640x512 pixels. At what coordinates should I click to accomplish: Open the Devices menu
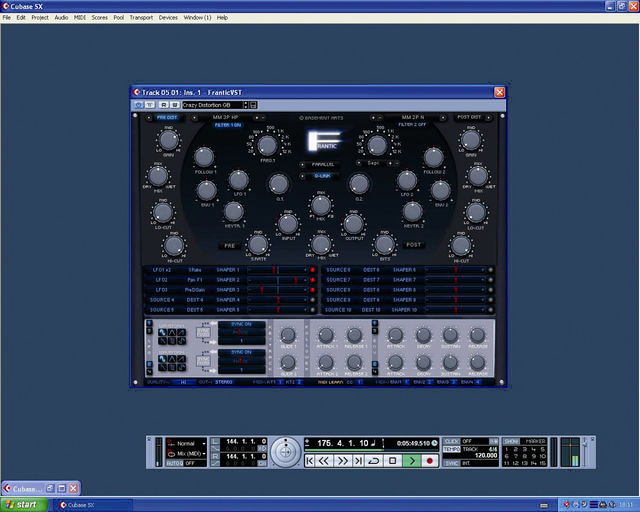click(x=168, y=18)
